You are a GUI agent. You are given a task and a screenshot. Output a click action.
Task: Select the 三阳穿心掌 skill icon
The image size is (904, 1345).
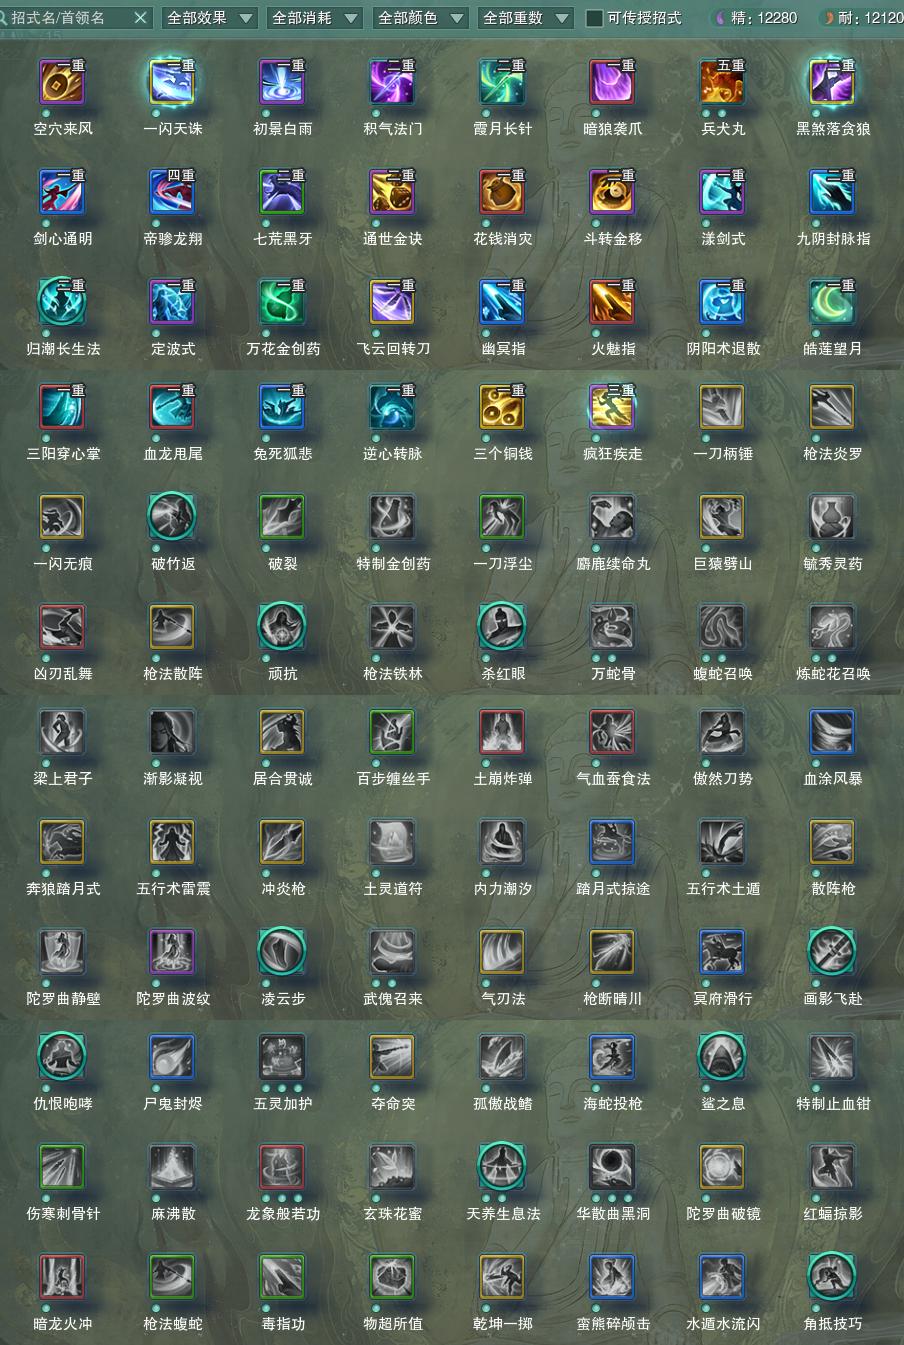coord(62,408)
